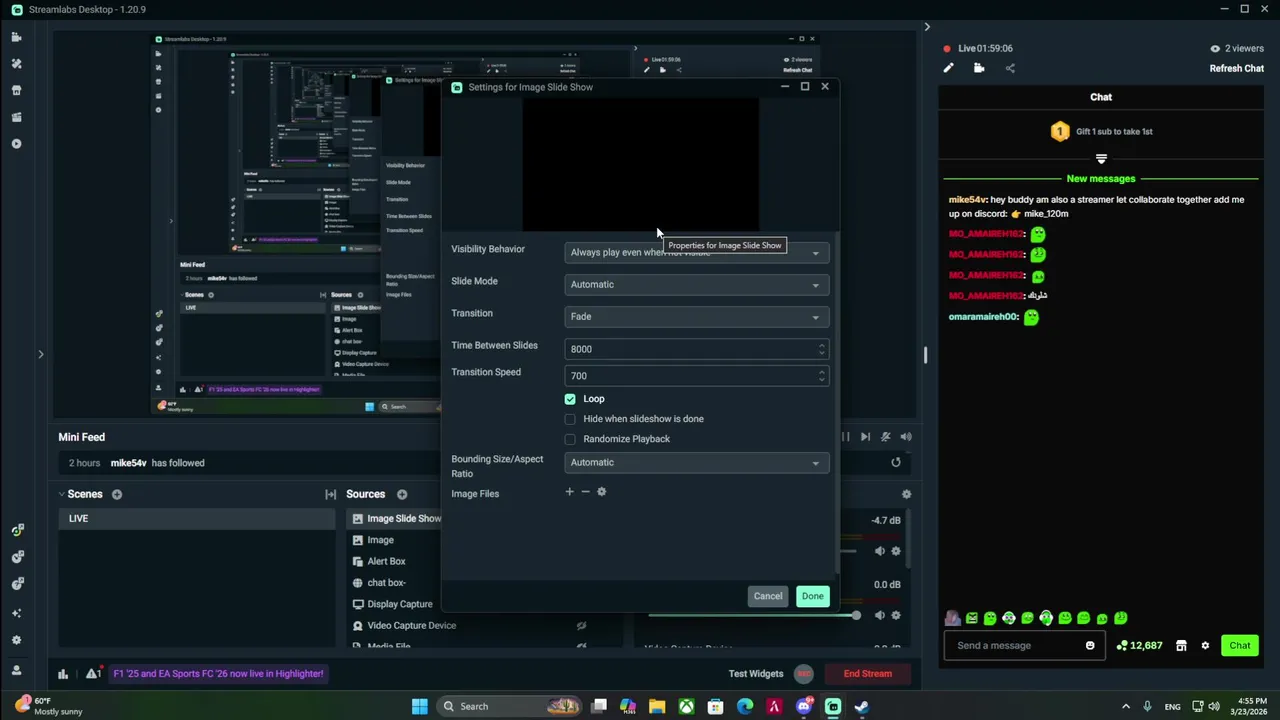Add a new scene with plus icon
The height and width of the screenshot is (720, 1280).
click(117, 494)
